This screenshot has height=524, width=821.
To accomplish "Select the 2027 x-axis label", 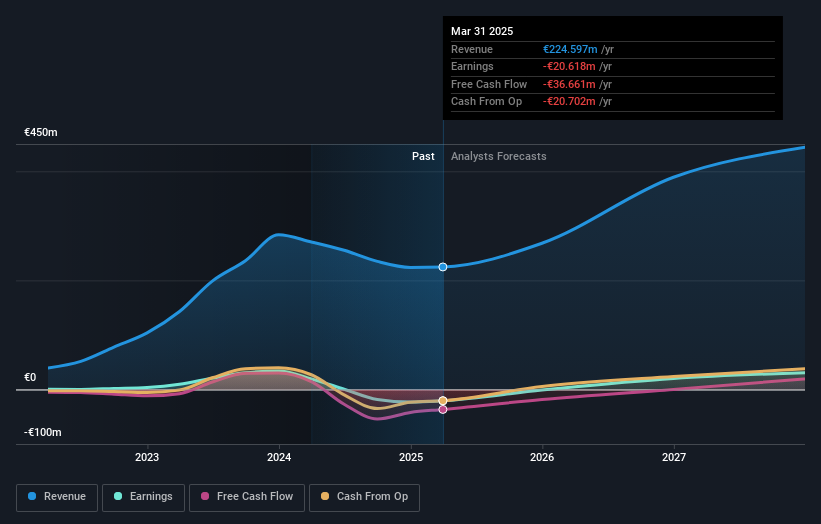I will (674, 457).
